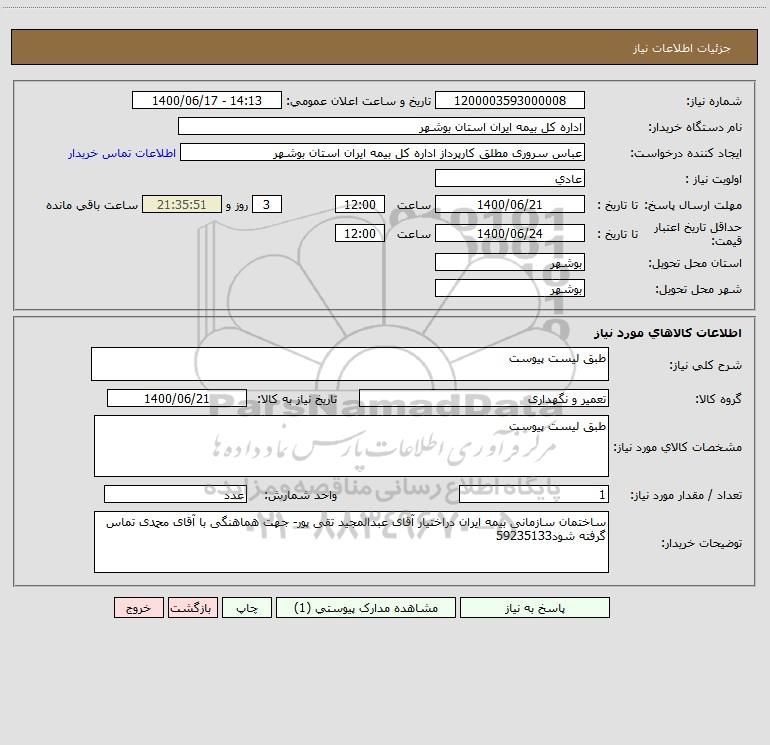Select the شماره نیاز number field
Screen dimensions: 770x745
(x=510, y=100)
